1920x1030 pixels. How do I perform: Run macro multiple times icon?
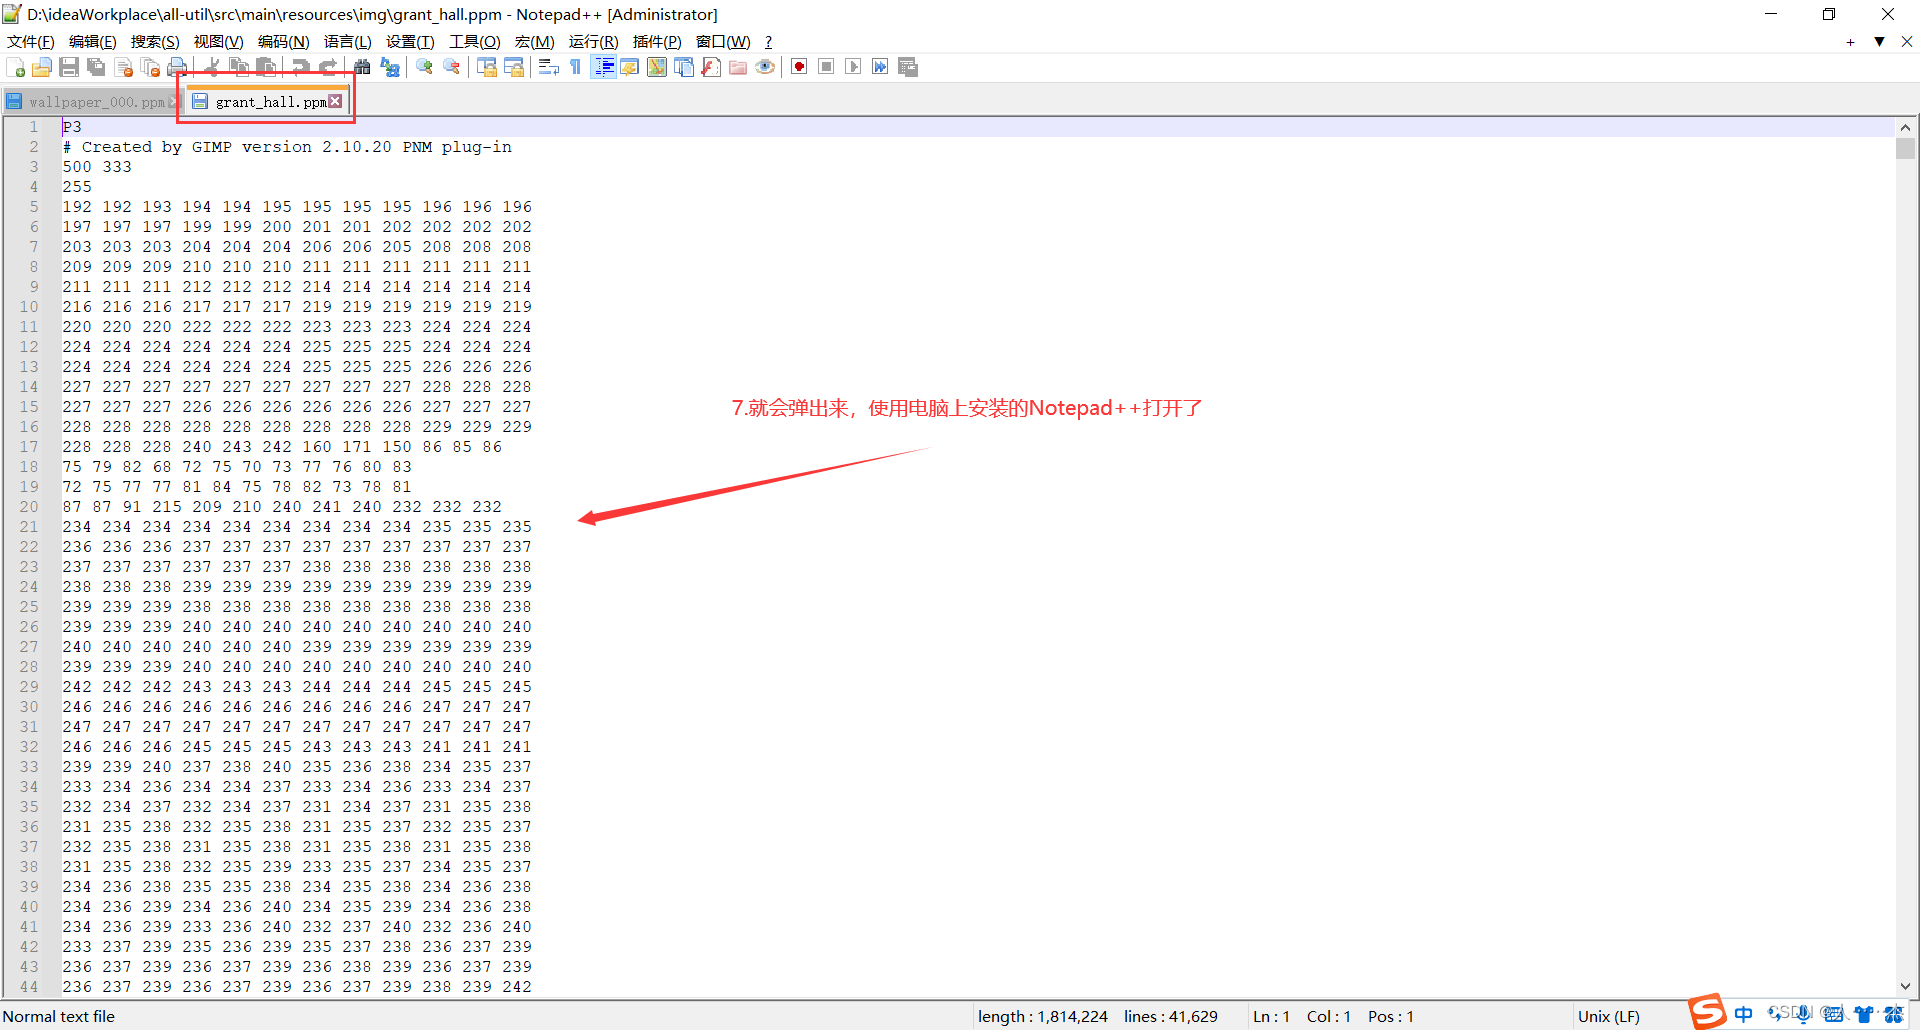pyautogui.click(x=880, y=67)
